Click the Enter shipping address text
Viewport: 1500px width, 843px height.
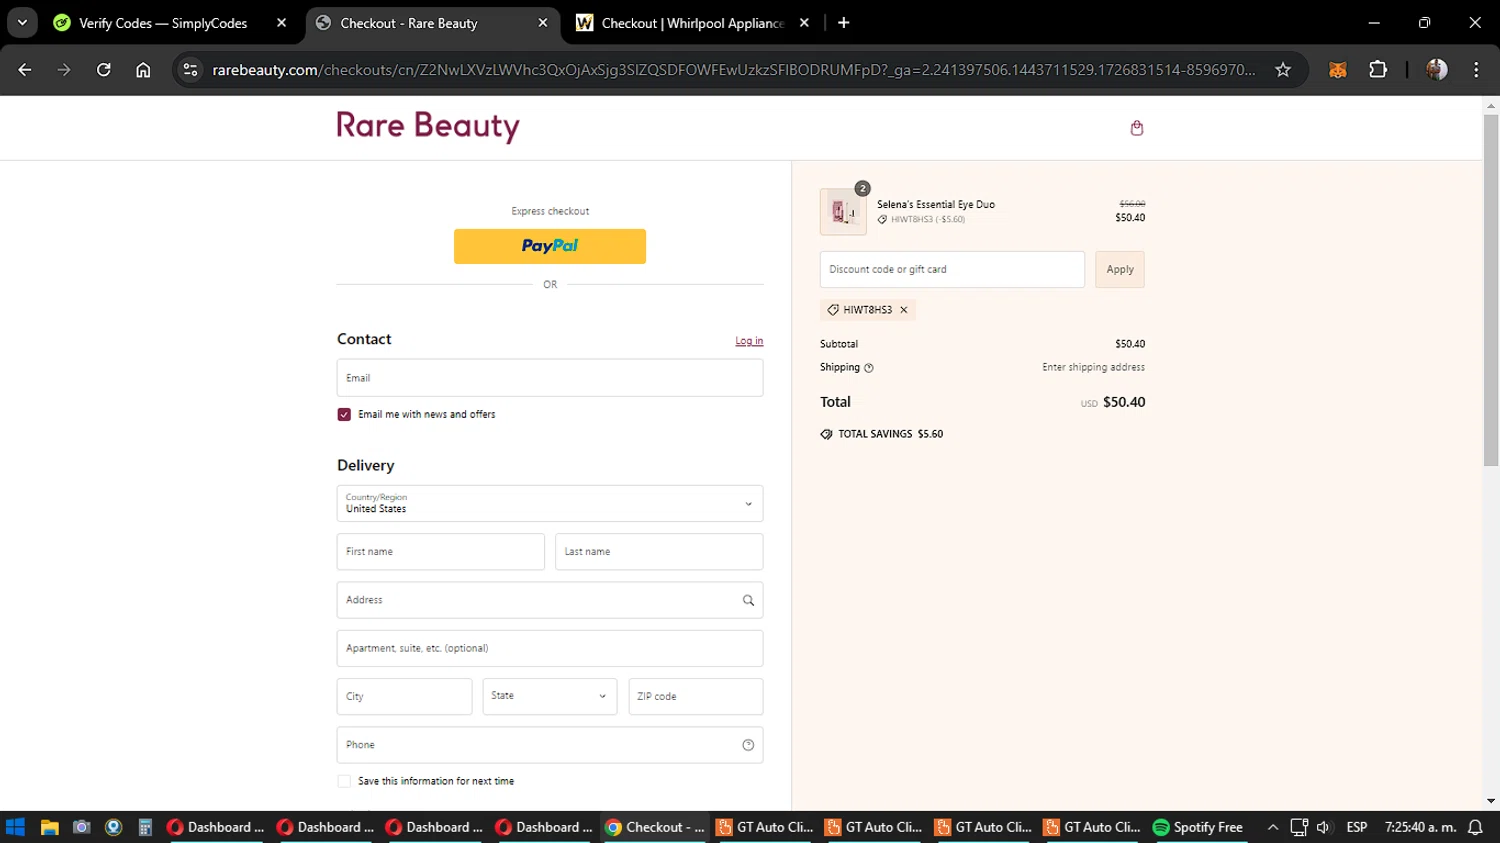pyautogui.click(x=1093, y=368)
